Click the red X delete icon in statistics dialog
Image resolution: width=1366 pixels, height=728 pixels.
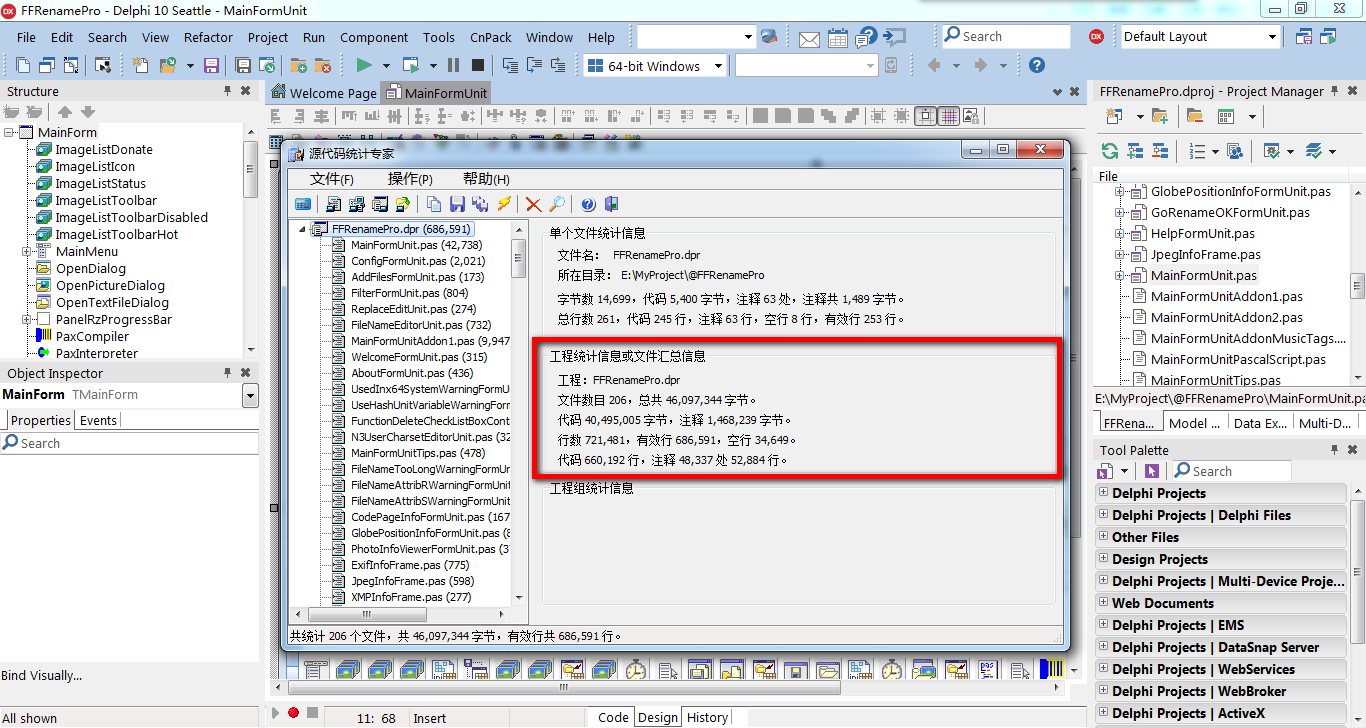coord(533,204)
